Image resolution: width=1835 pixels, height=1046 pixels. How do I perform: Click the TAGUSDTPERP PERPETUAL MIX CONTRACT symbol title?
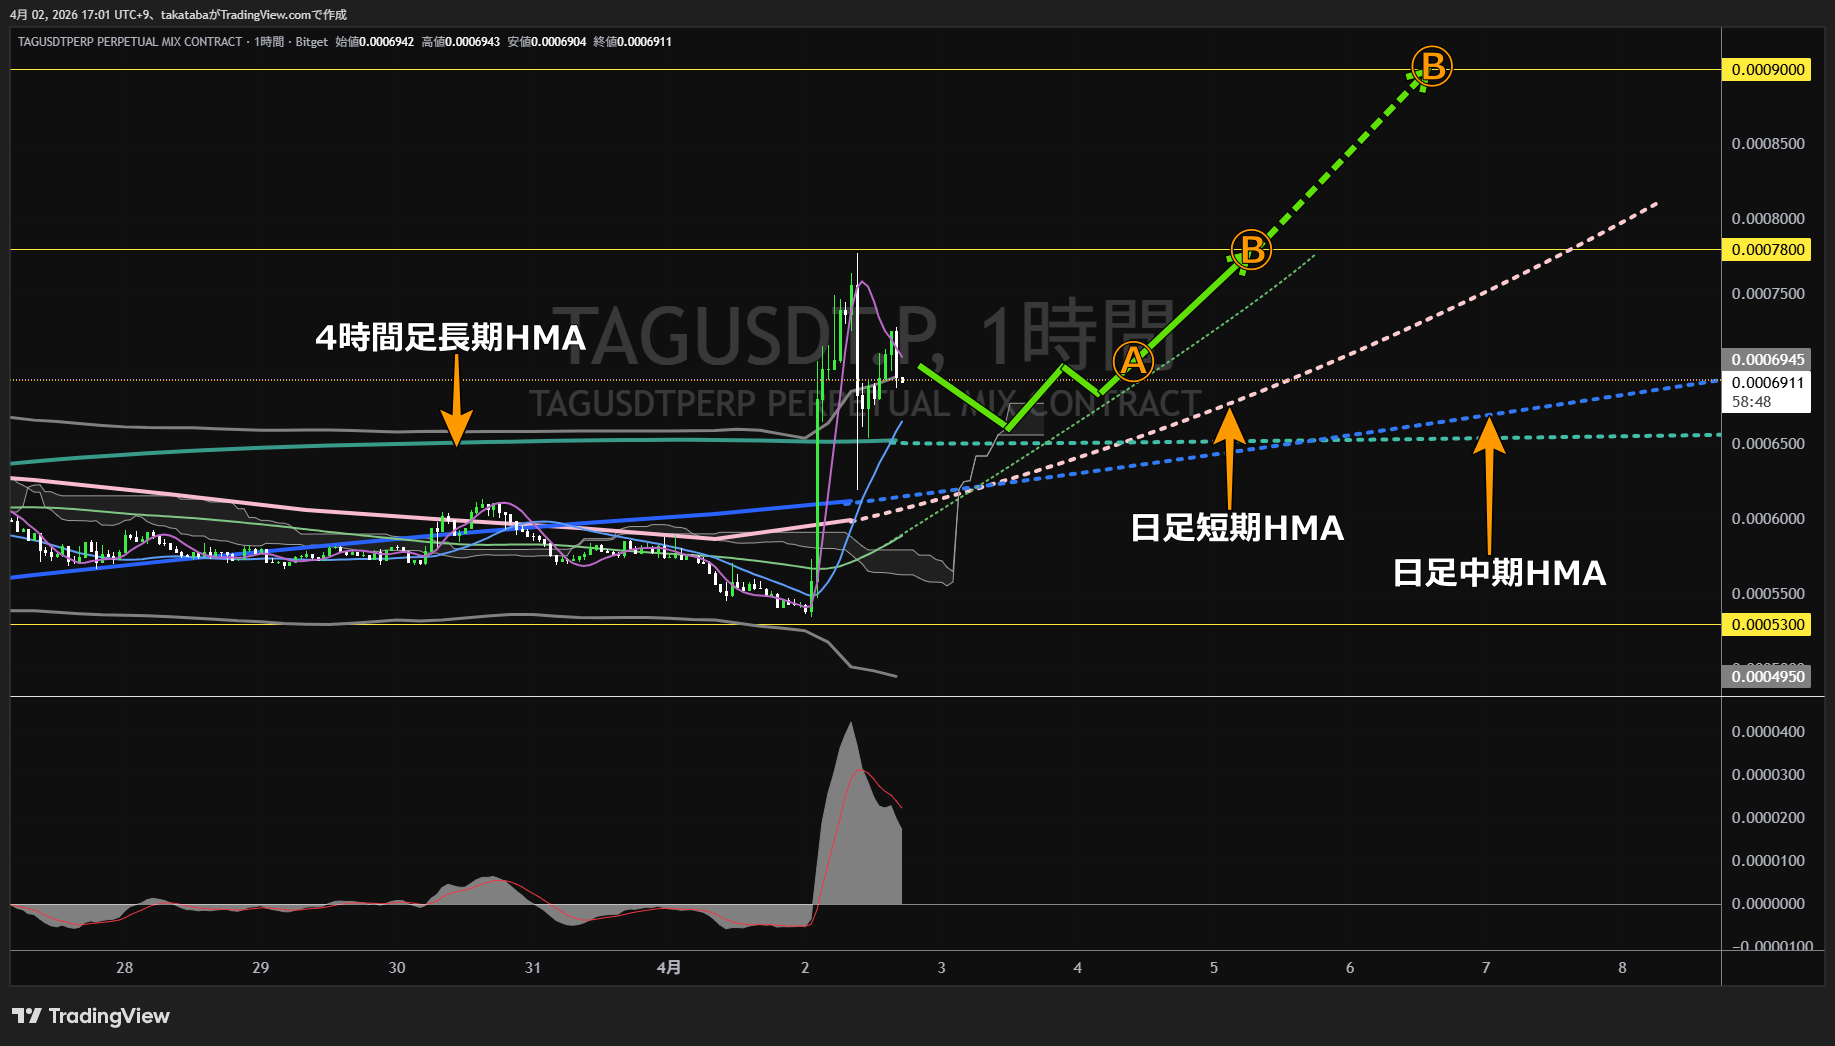click(130, 42)
